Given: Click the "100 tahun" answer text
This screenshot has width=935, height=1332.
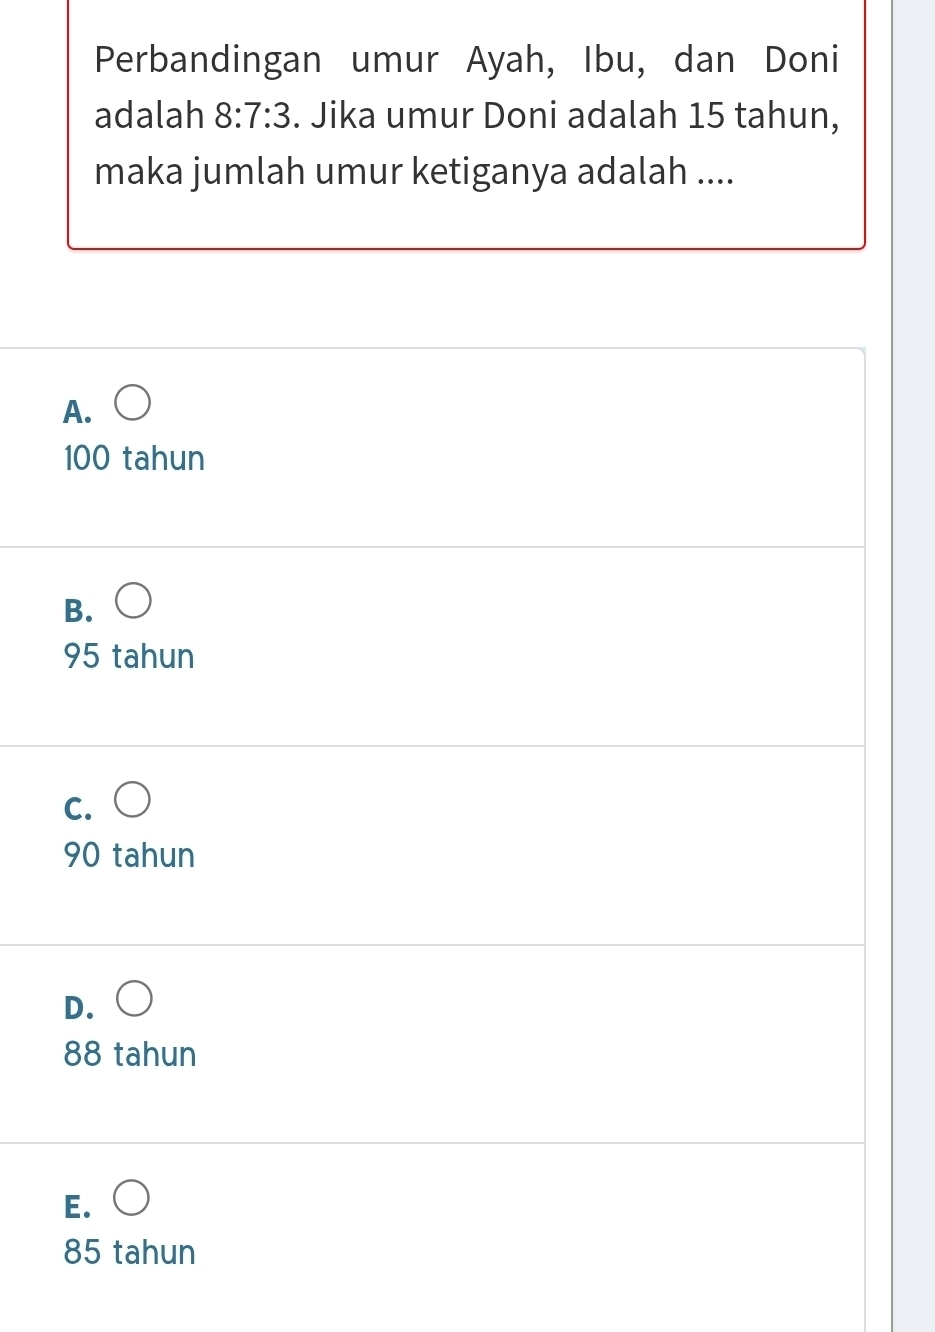Looking at the screenshot, I should (134, 459).
